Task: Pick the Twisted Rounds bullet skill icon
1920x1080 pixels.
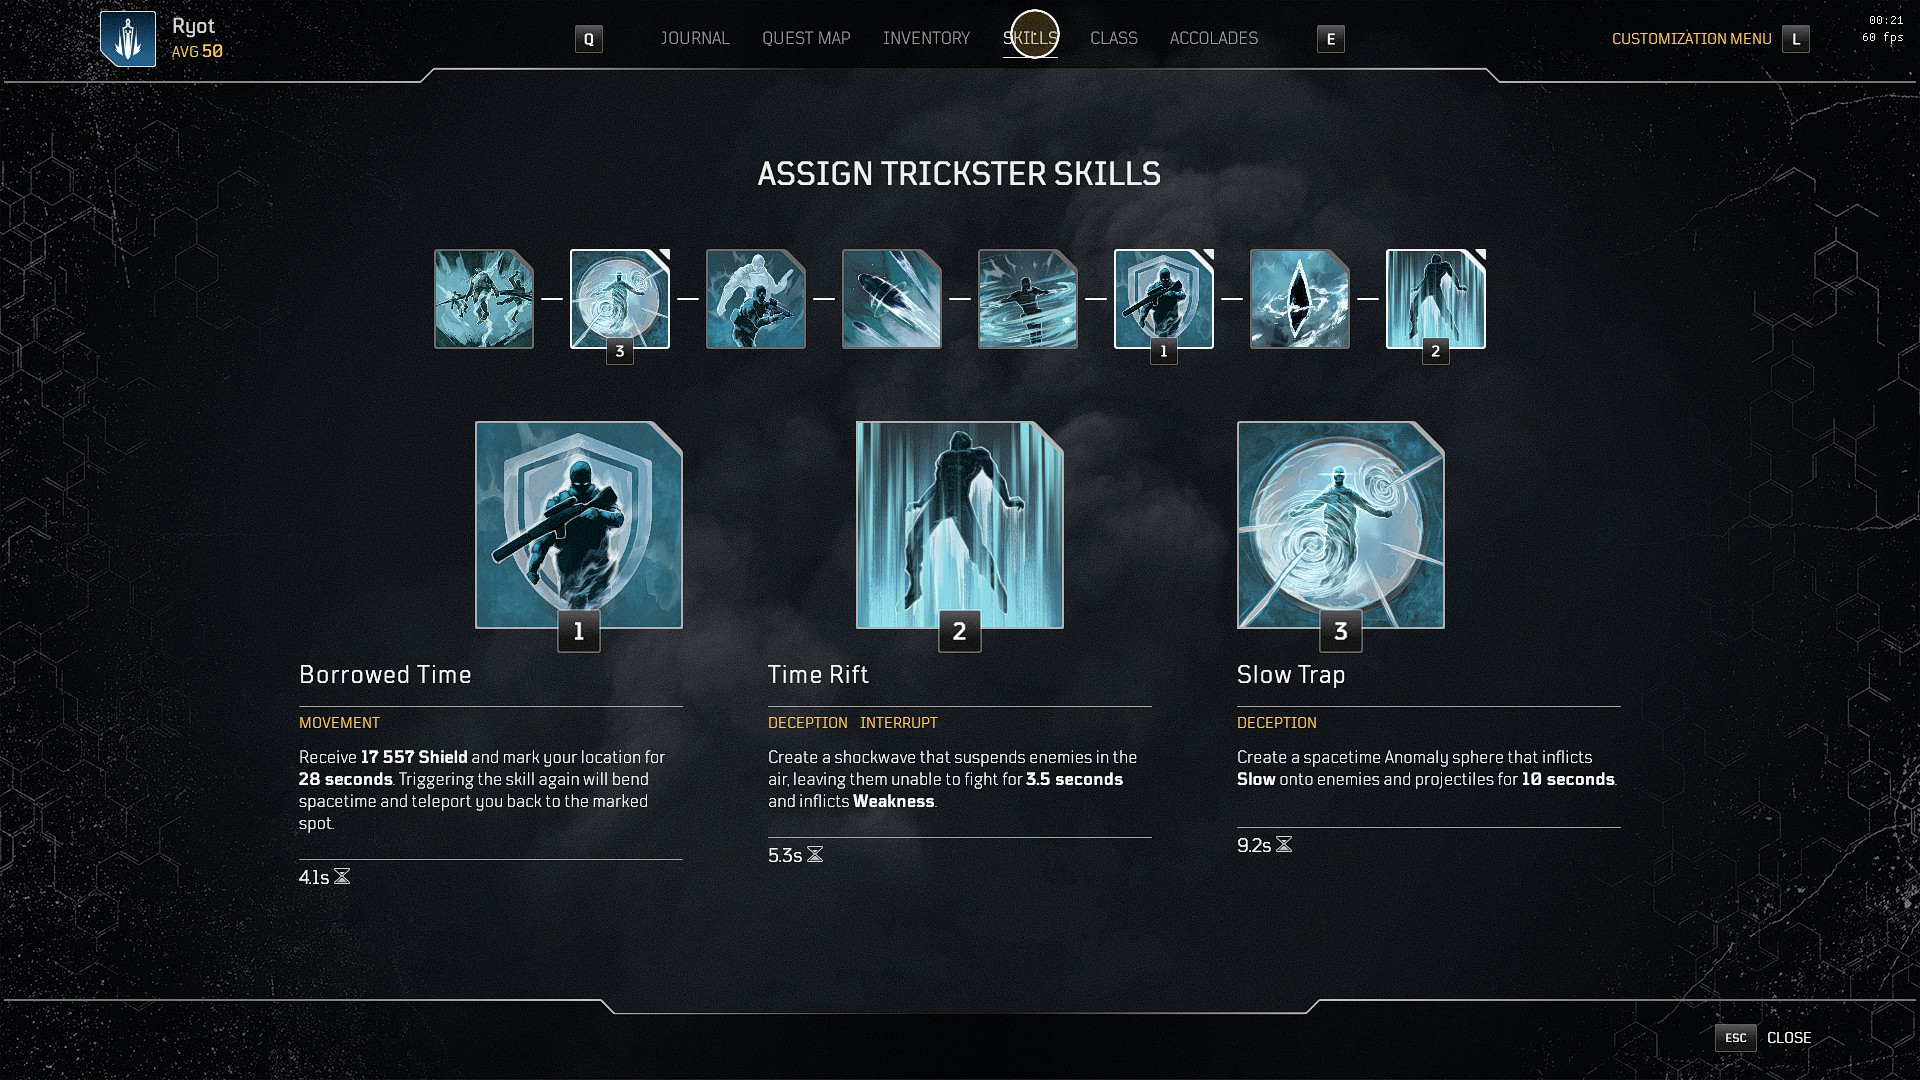Action: tap(892, 299)
